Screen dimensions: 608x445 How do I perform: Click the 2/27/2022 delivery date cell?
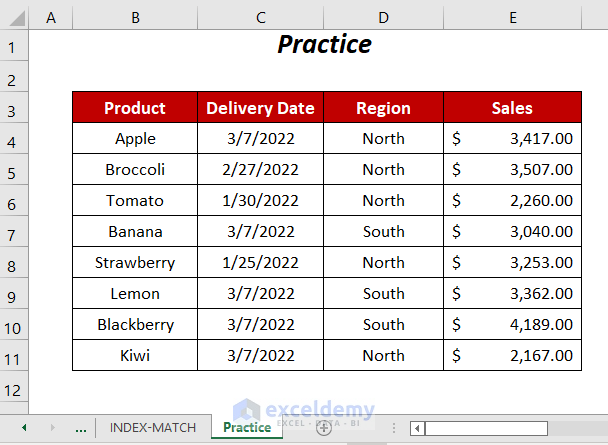point(260,170)
